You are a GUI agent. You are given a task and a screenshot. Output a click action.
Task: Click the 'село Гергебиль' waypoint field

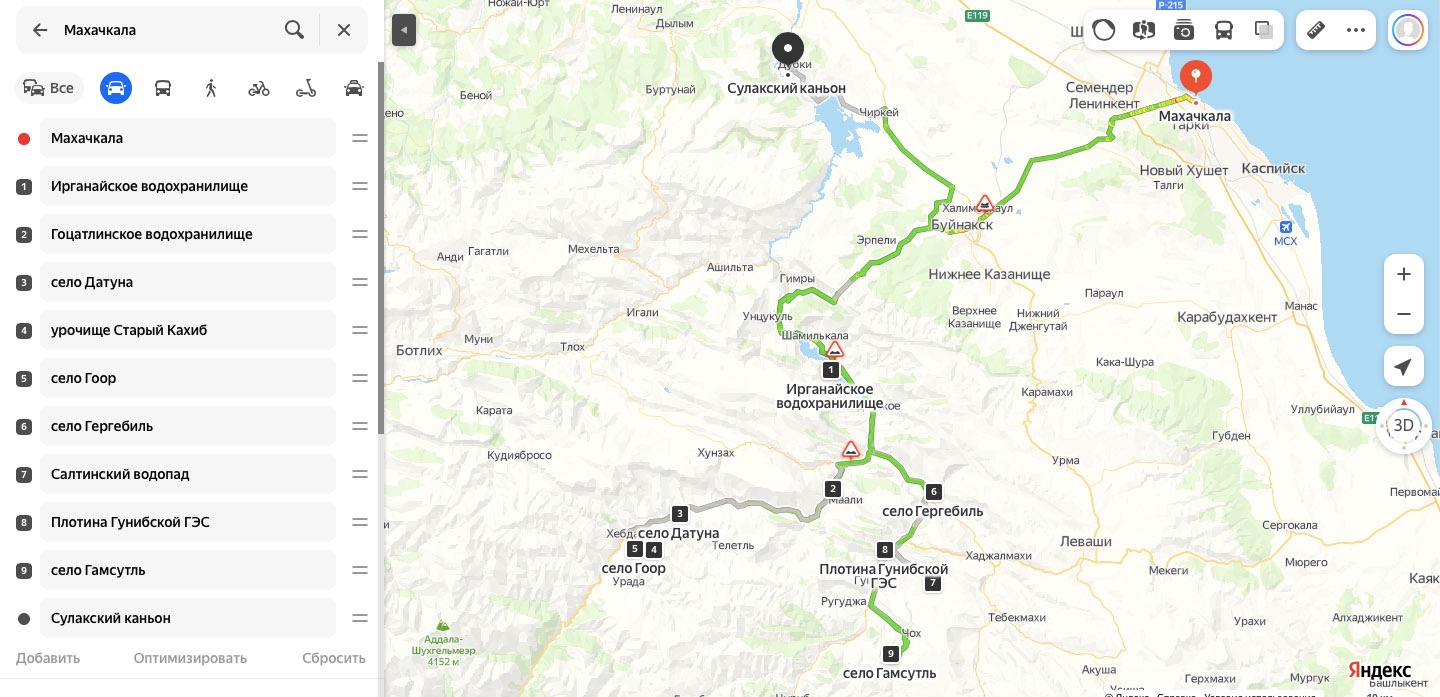[x=188, y=426]
